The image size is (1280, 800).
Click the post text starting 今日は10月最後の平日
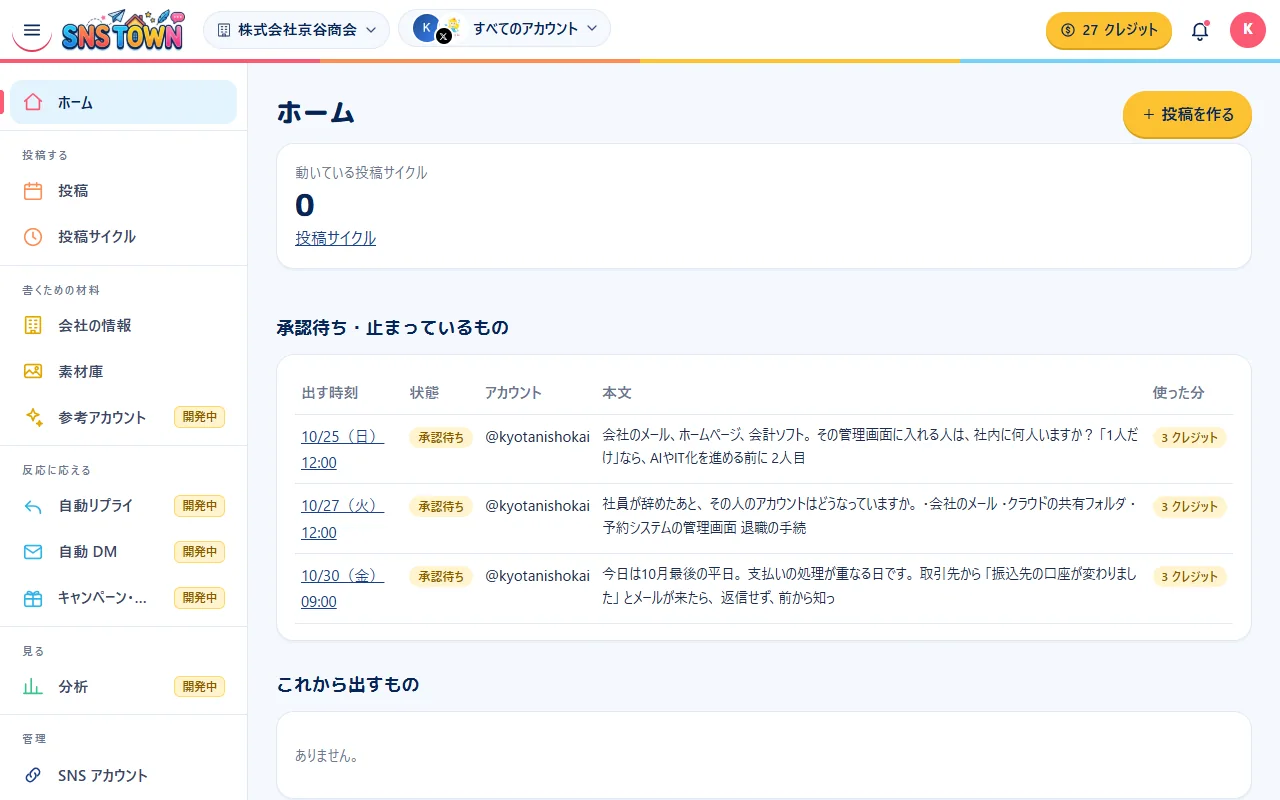point(870,586)
